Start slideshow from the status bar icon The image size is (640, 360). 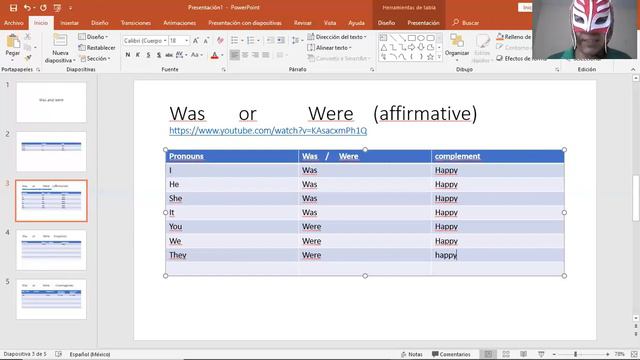(x=541, y=354)
